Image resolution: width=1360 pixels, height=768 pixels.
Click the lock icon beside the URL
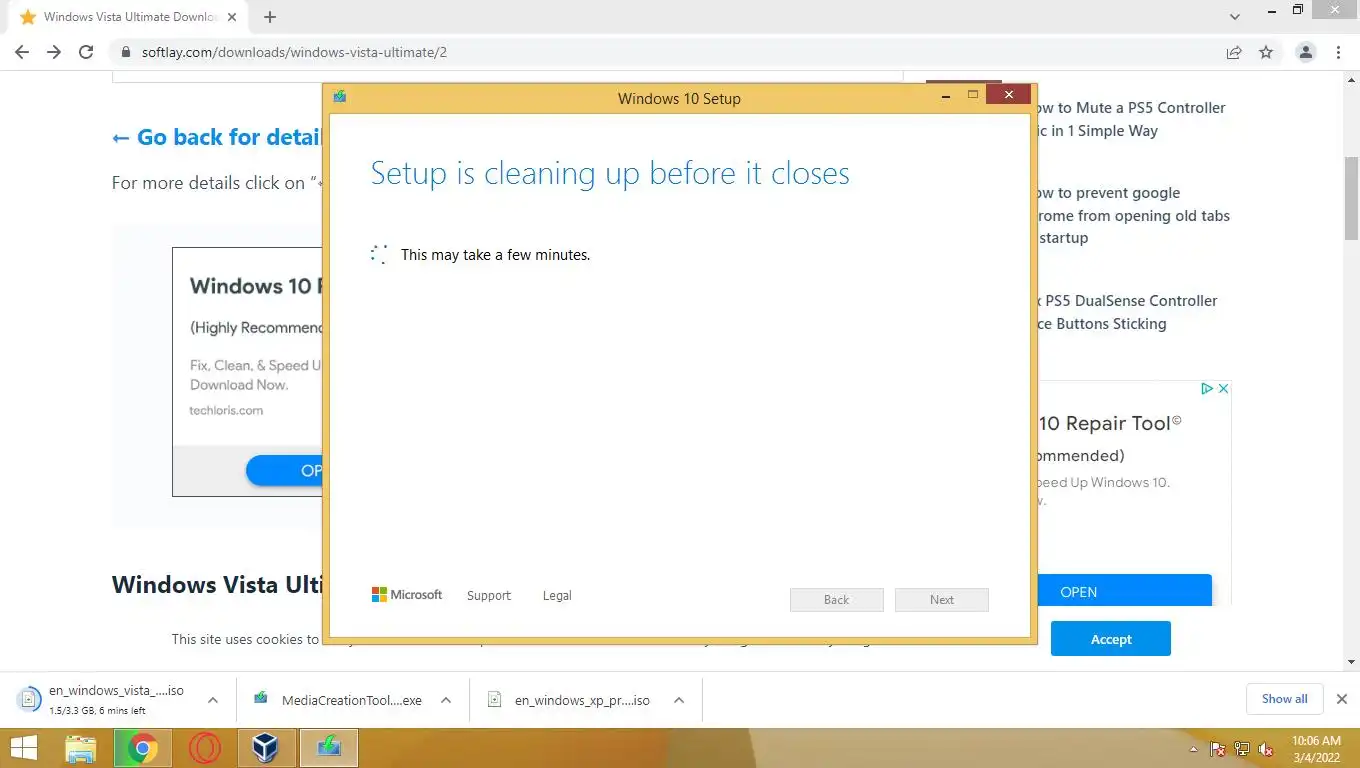click(126, 52)
